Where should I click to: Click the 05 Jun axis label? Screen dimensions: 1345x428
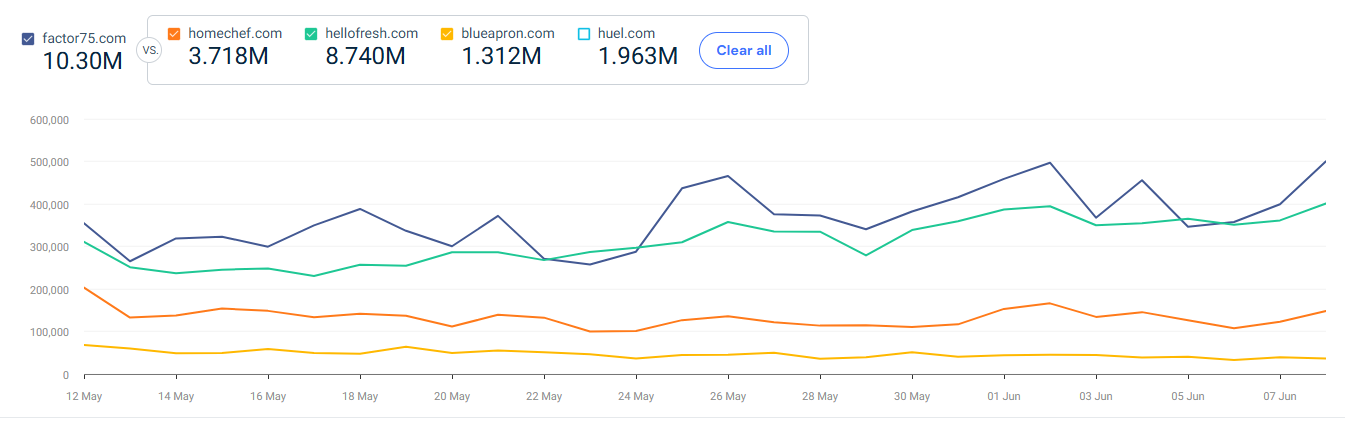point(1188,397)
